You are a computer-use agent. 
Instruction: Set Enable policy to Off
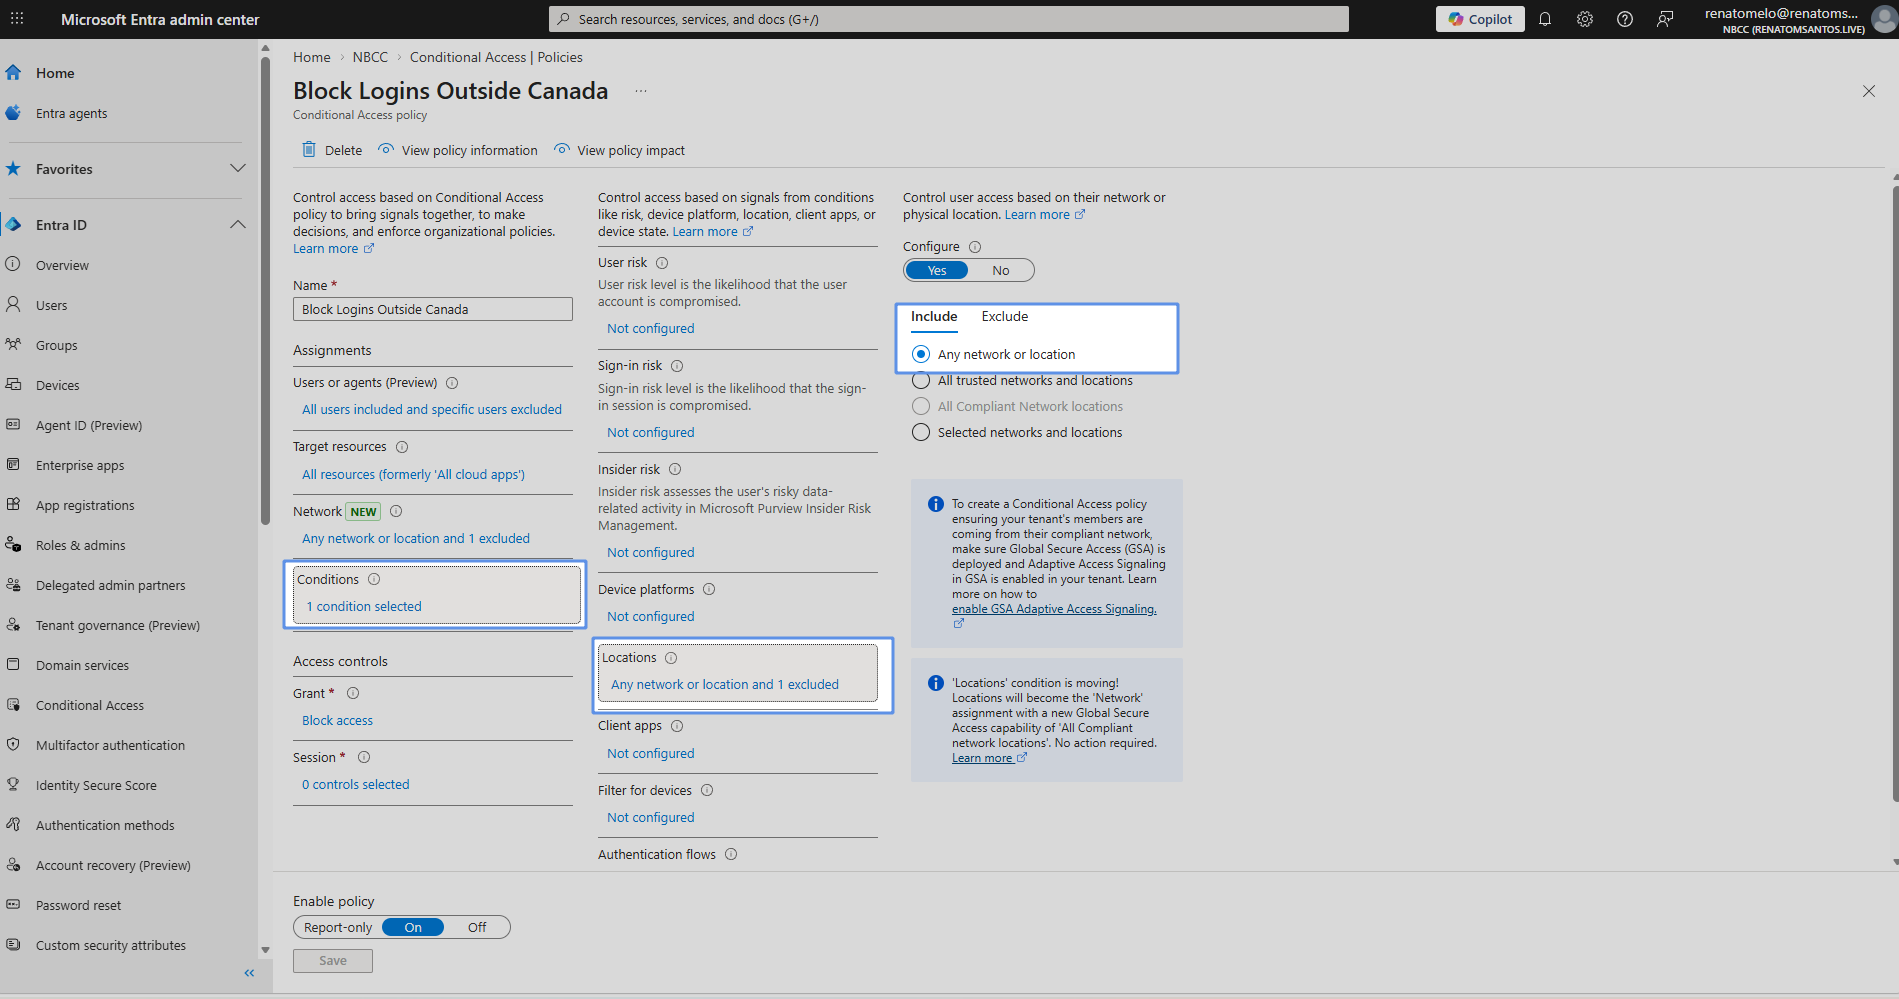pos(477,928)
